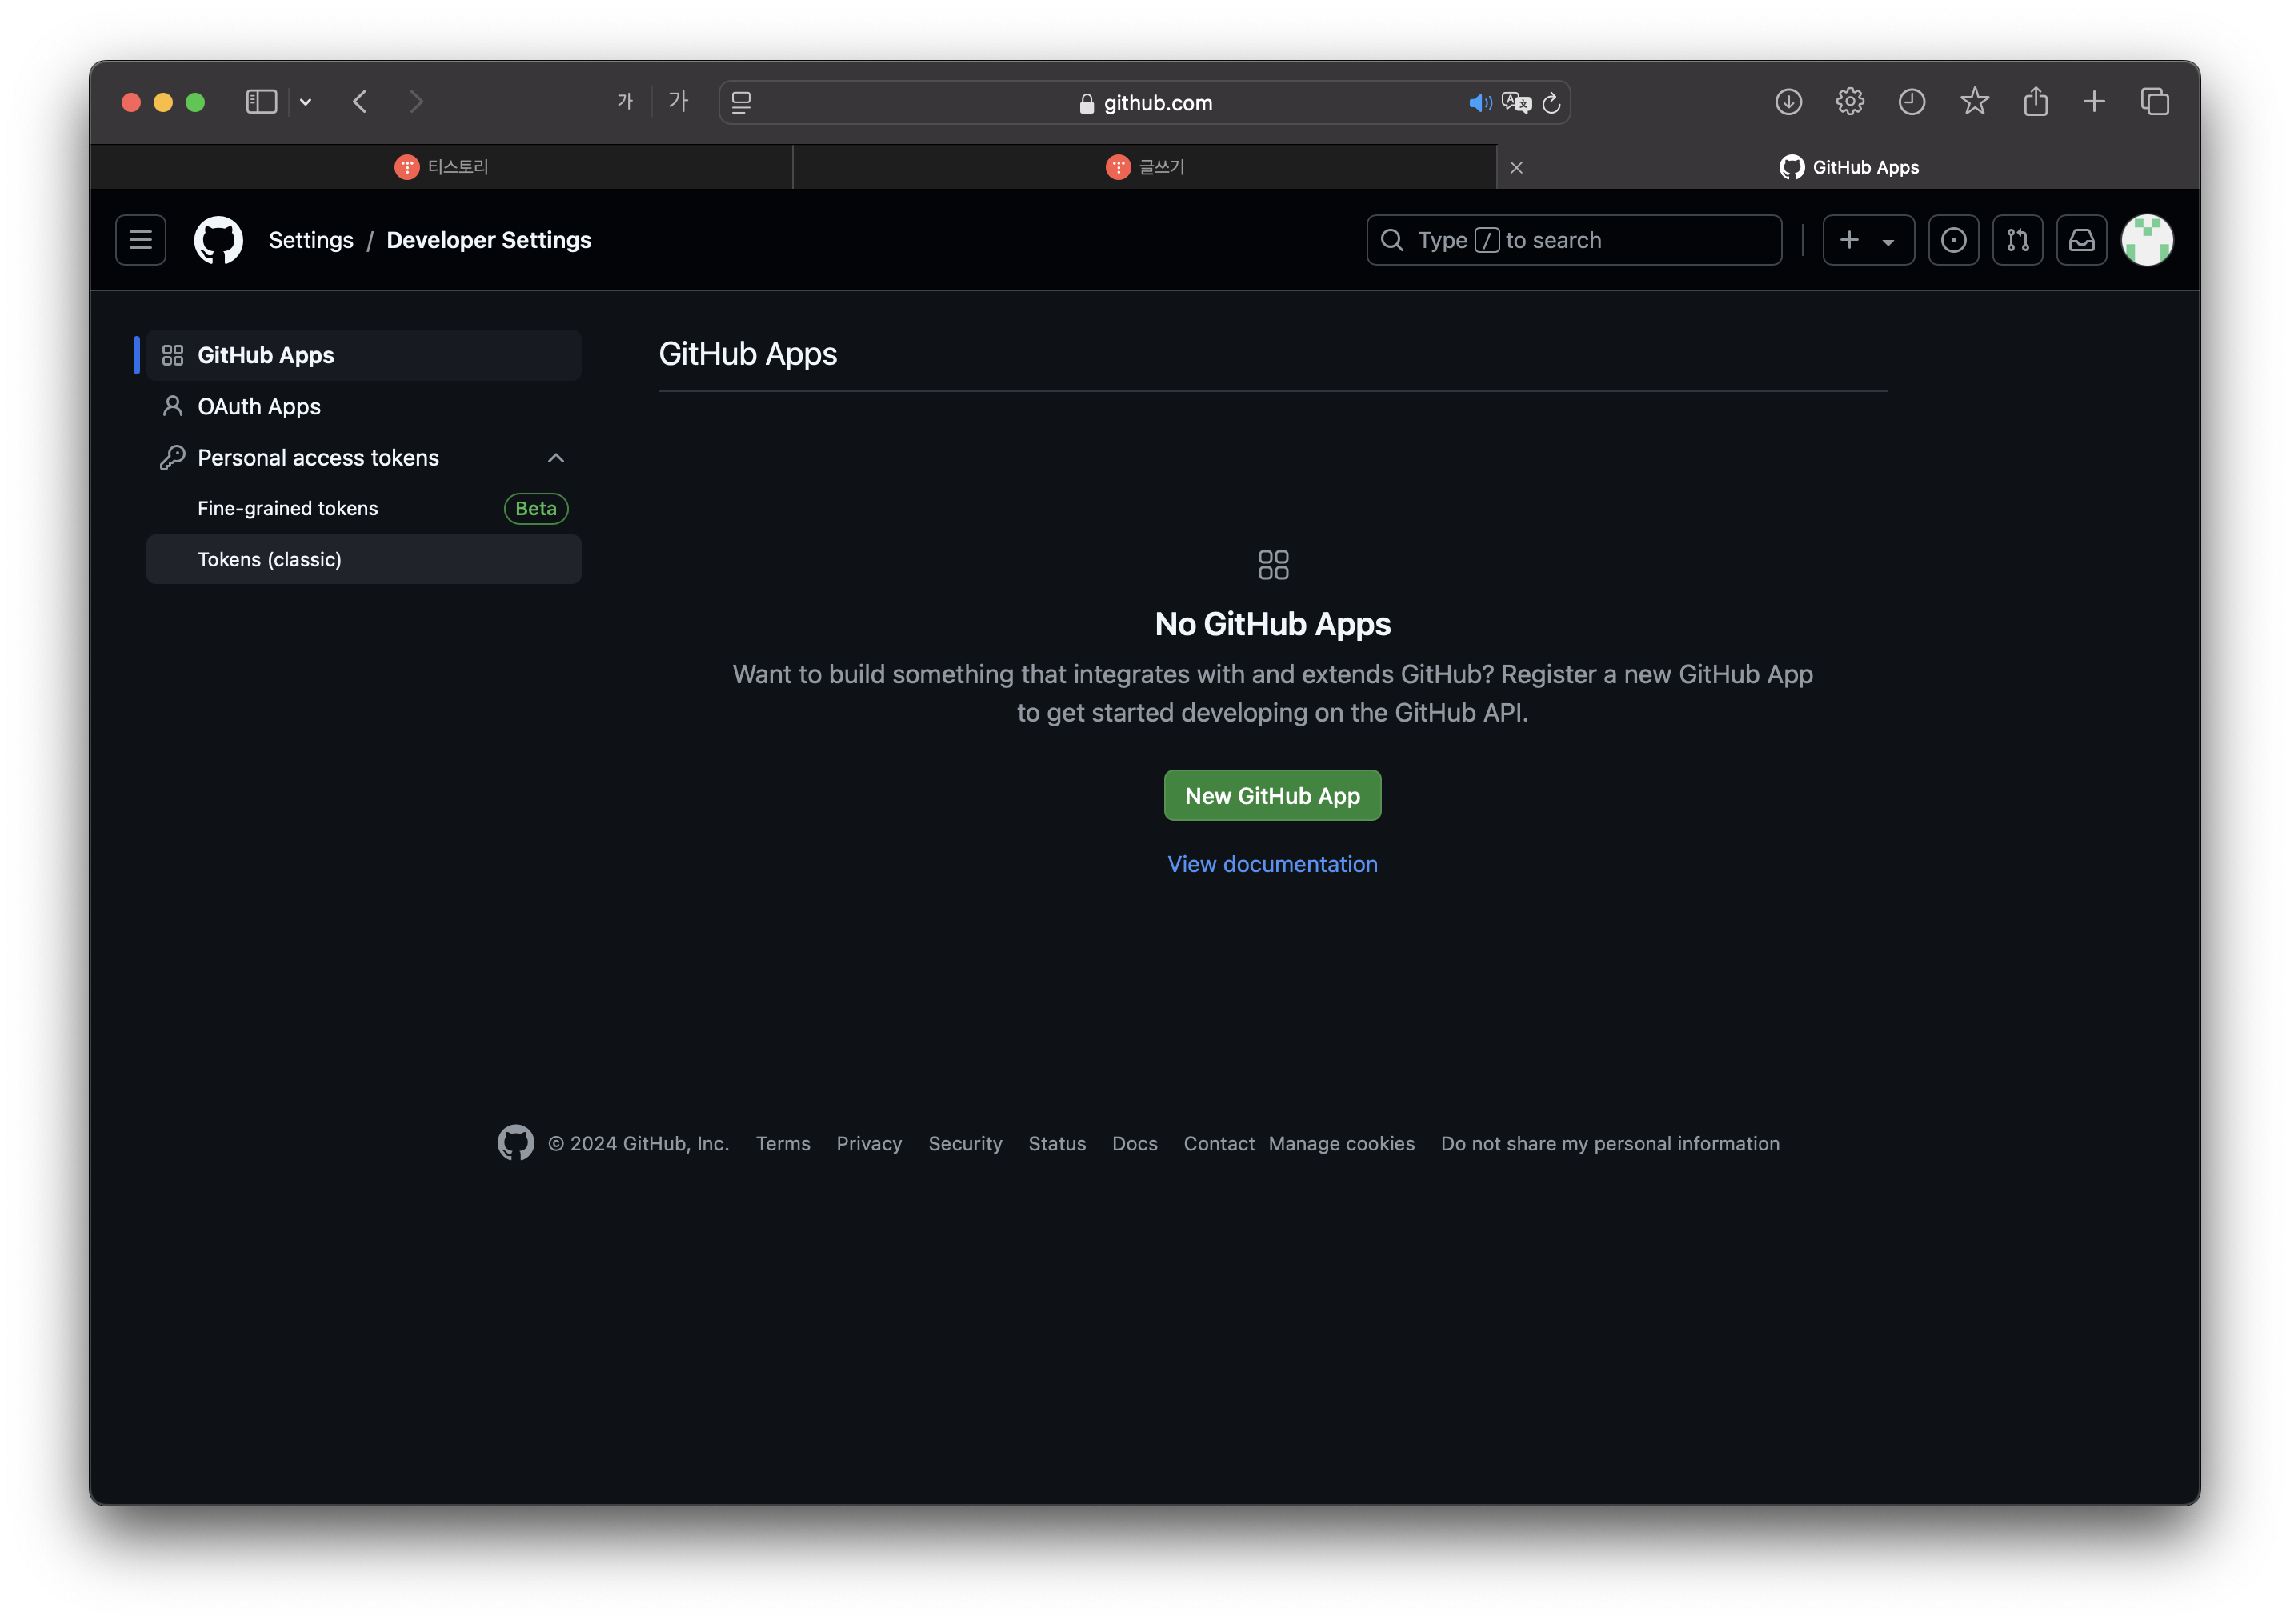Image resolution: width=2290 pixels, height=1624 pixels.
Task: Open Safari downloads icon in toolbar
Action: (1788, 102)
